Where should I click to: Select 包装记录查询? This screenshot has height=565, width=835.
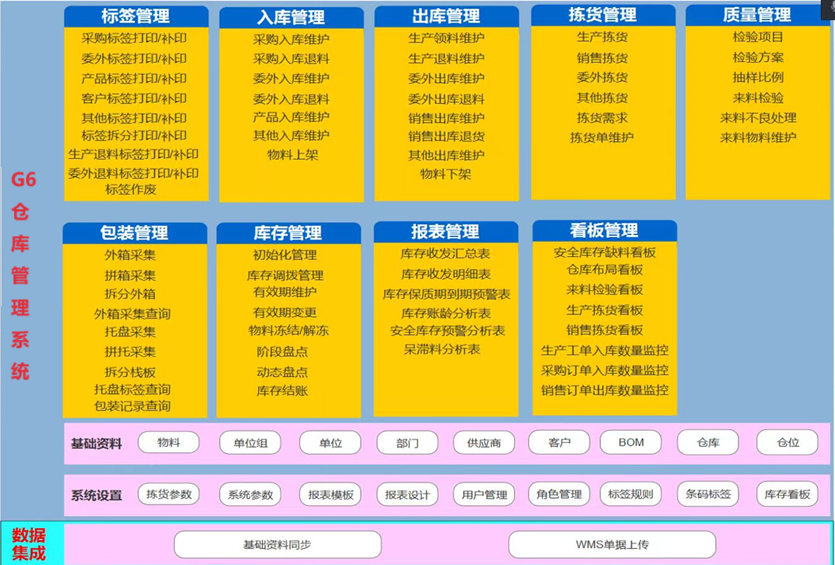point(133,406)
